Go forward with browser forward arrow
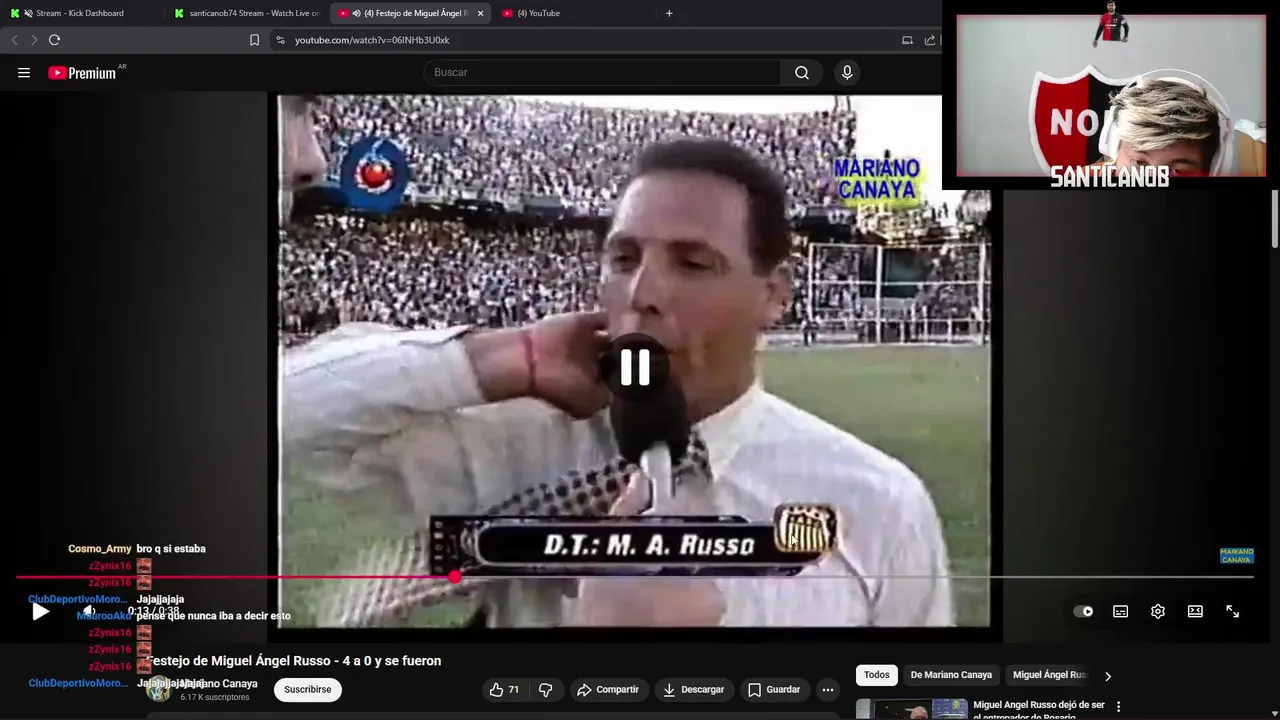 [34, 40]
